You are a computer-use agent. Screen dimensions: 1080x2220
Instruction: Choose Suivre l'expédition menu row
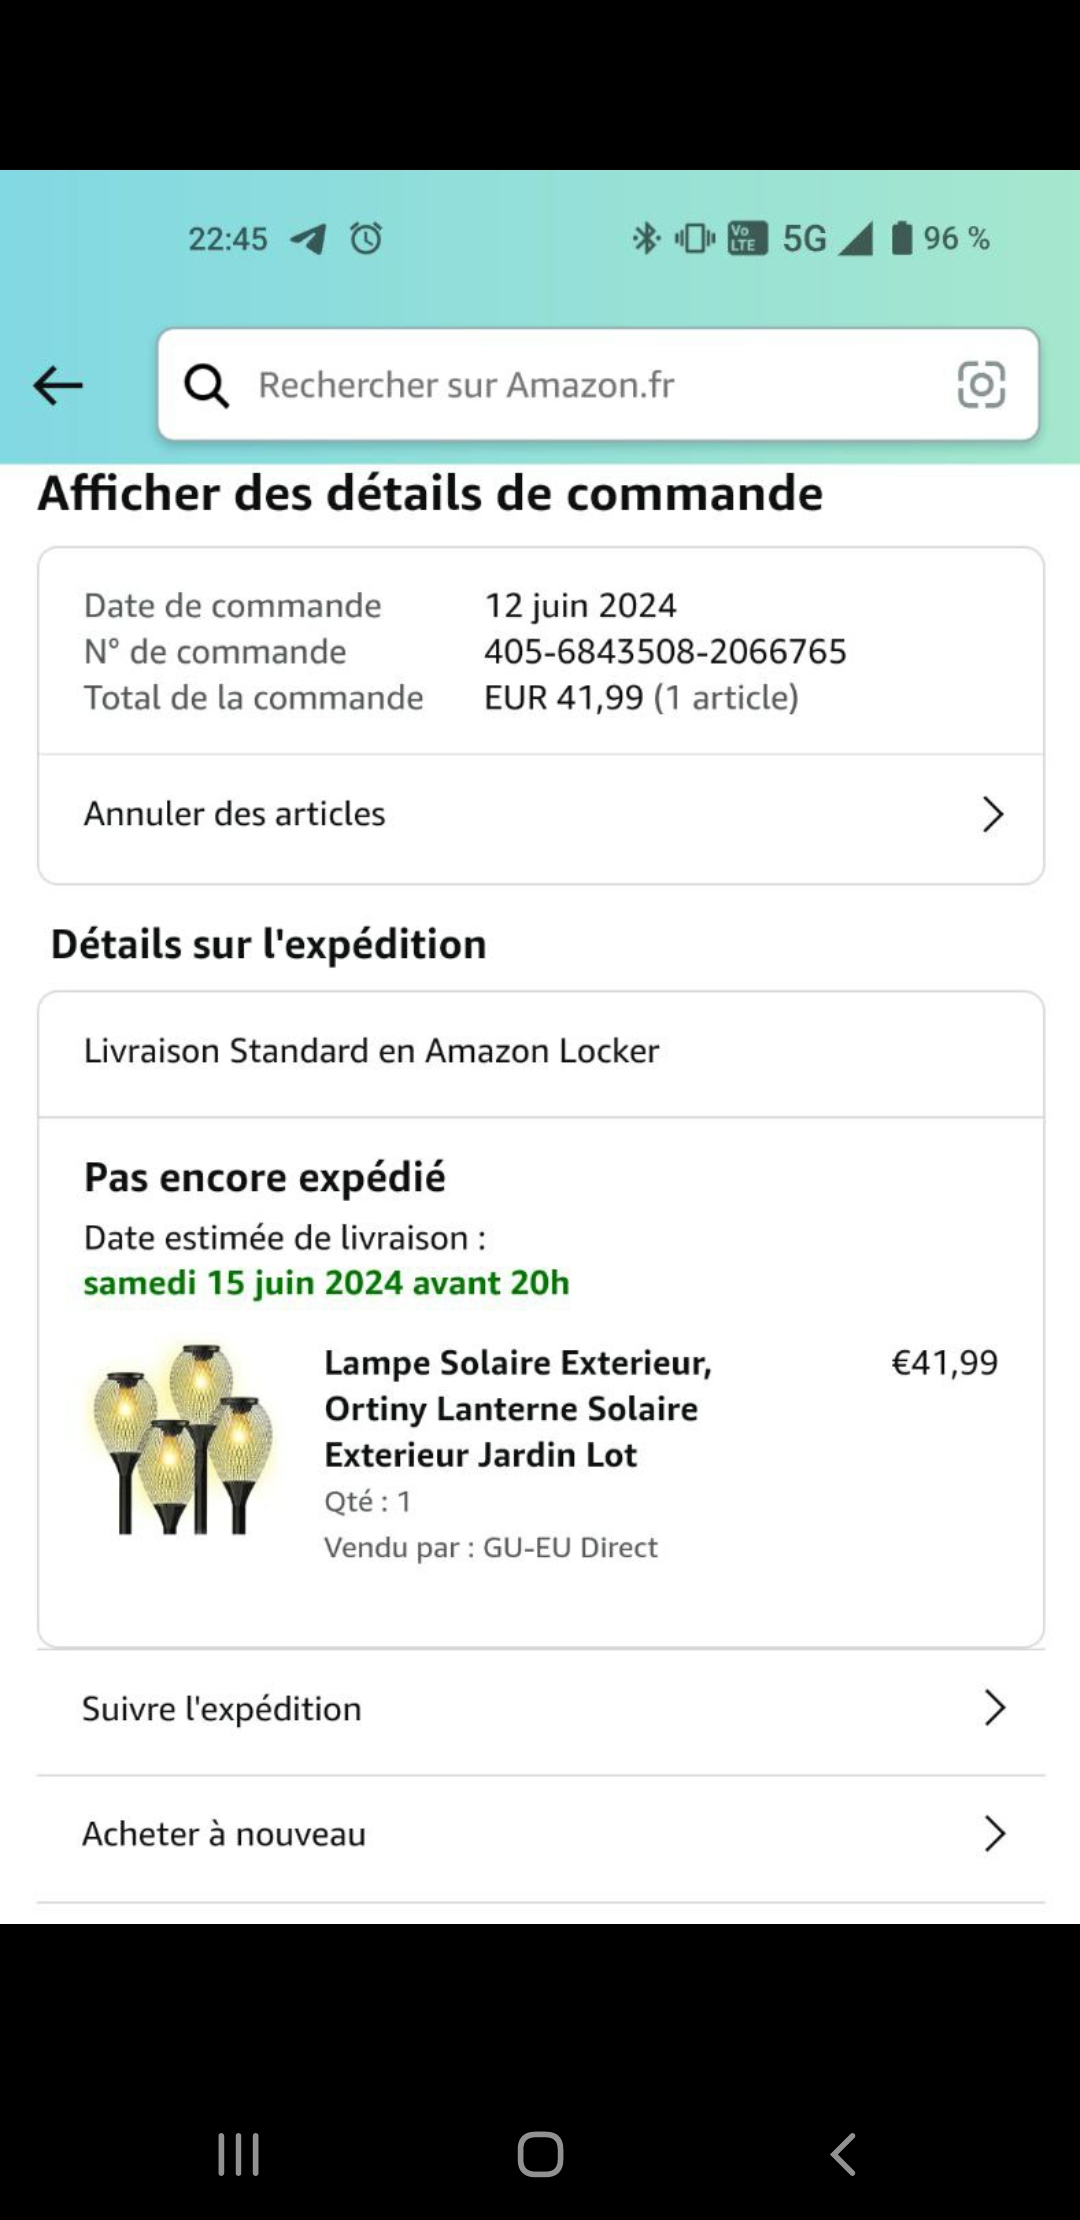click(222, 1709)
